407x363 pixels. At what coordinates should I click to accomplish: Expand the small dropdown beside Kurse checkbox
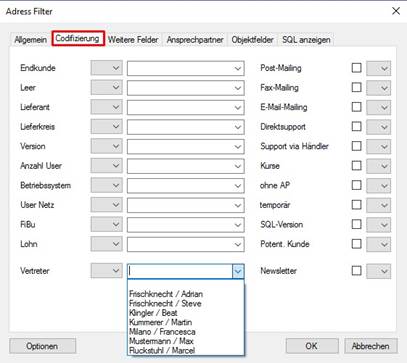click(x=379, y=166)
